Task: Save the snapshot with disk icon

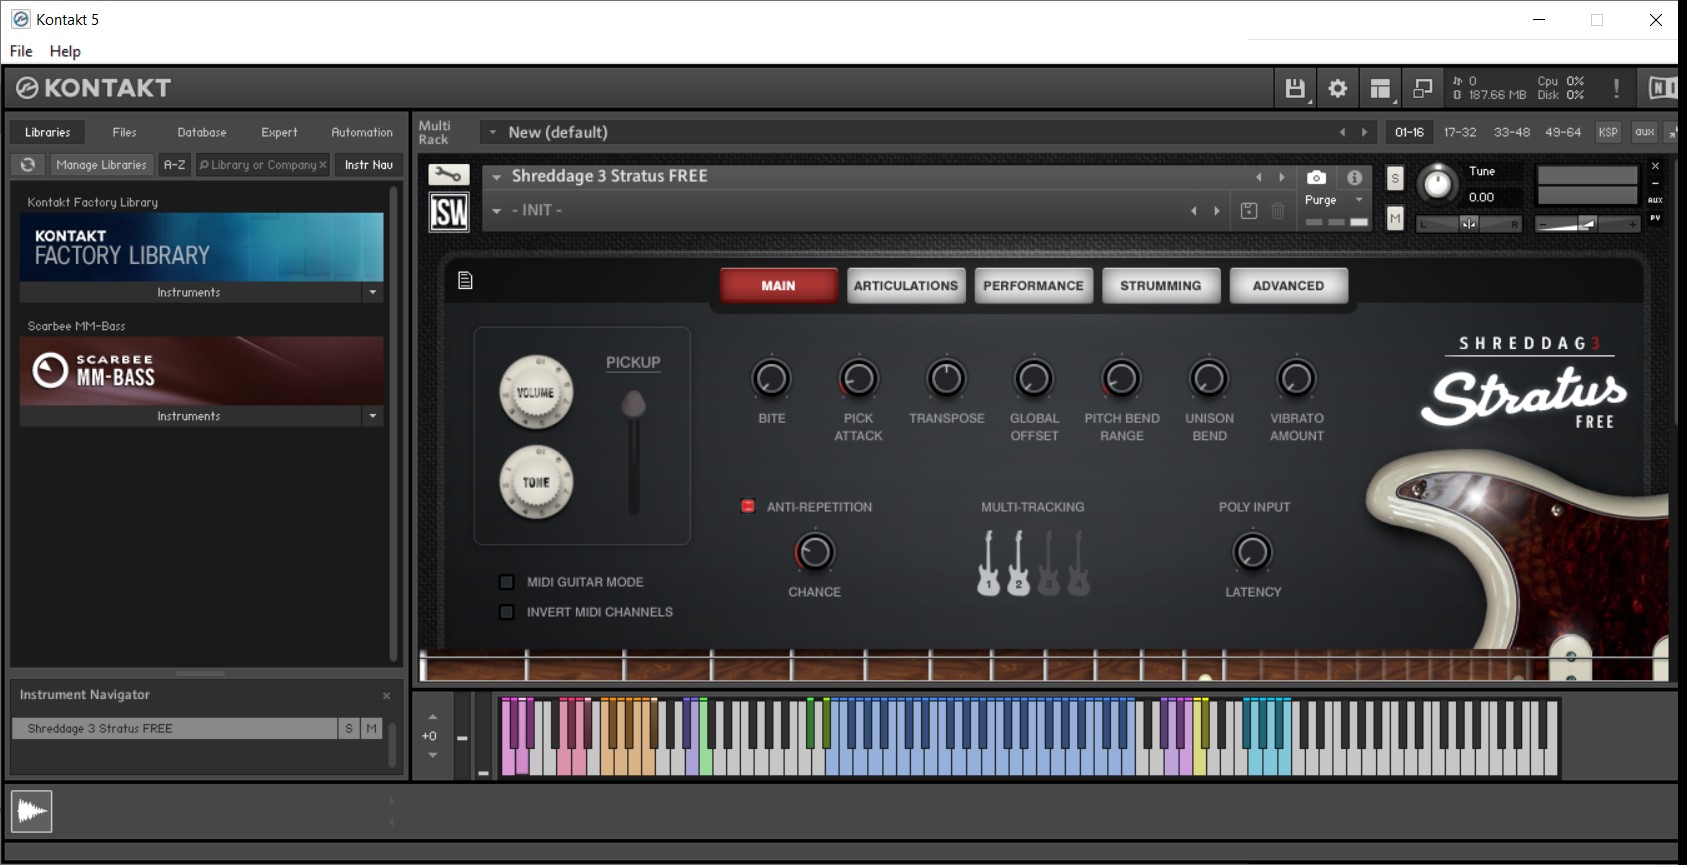Action: (1249, 211)
